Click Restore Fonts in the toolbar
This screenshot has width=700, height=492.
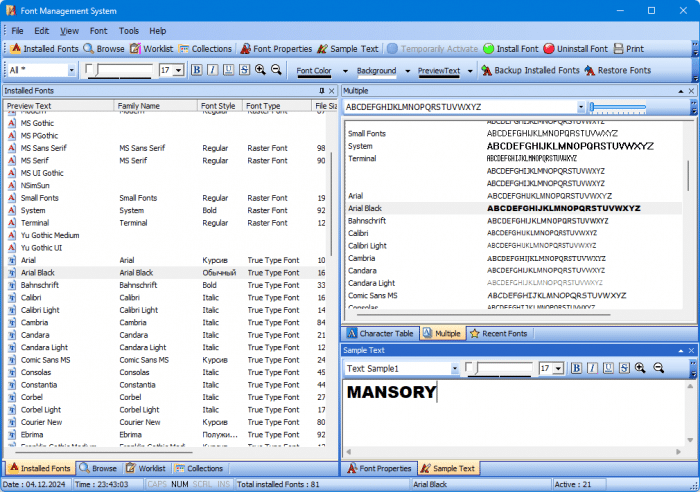[x=590, y=71]
